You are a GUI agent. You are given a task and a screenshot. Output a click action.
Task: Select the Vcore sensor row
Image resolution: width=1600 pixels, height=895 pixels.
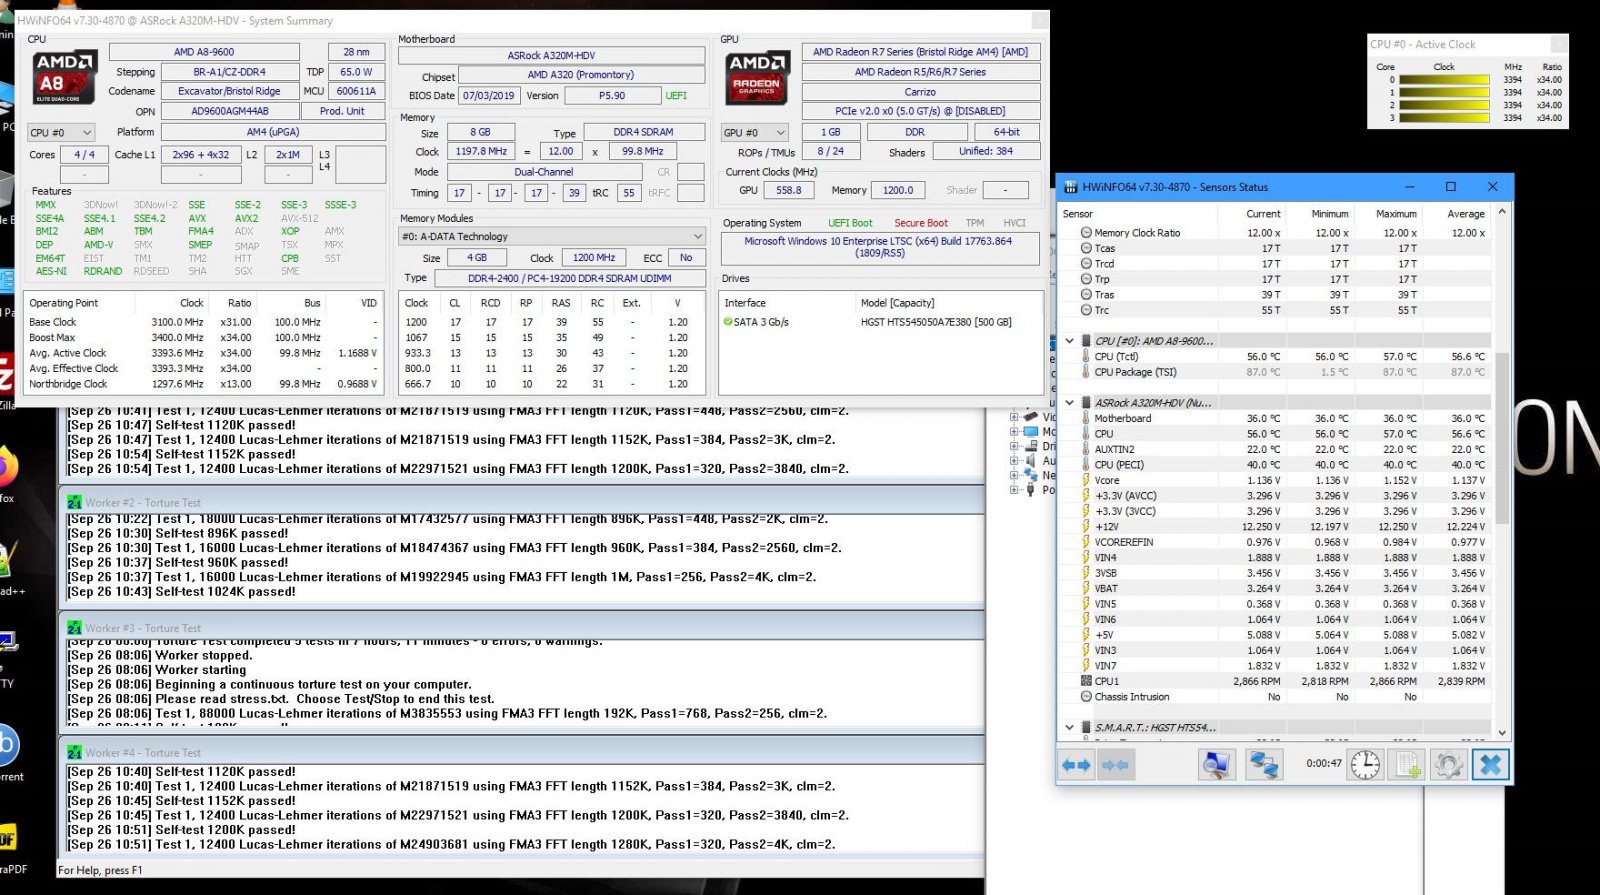pos(1275,480)
